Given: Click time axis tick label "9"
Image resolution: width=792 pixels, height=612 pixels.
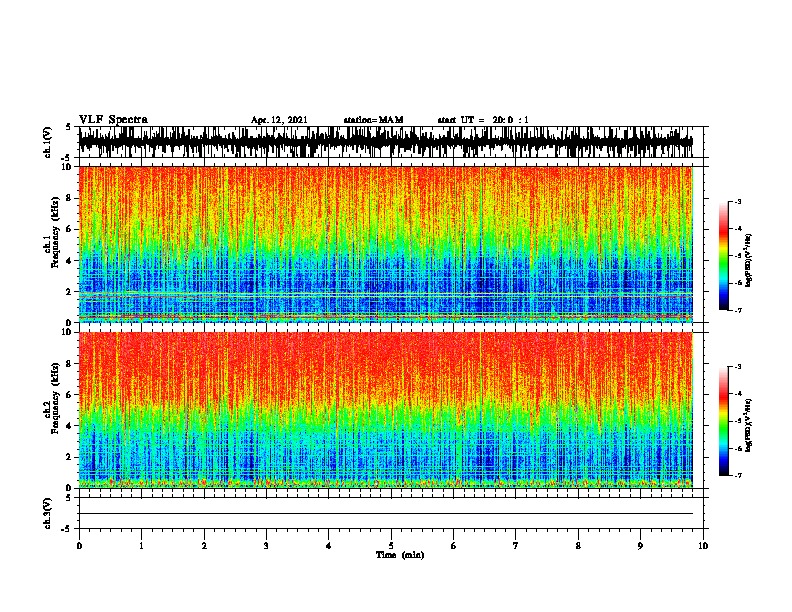Looking at the screenshot, I should tap(640, 546).
